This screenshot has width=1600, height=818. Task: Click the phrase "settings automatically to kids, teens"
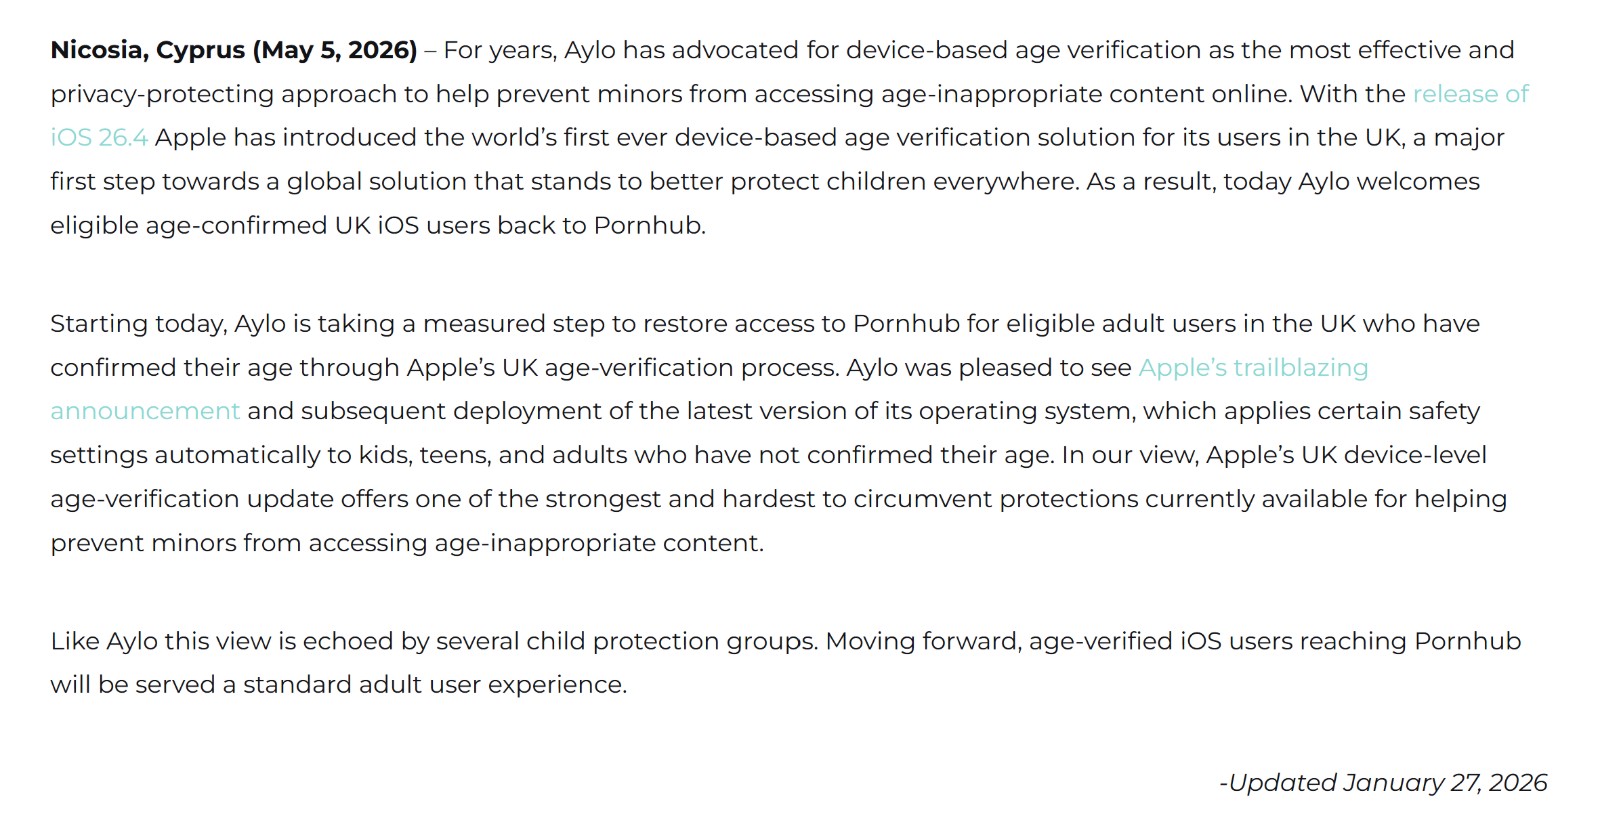pyautogui.click(x=270, y=456)
